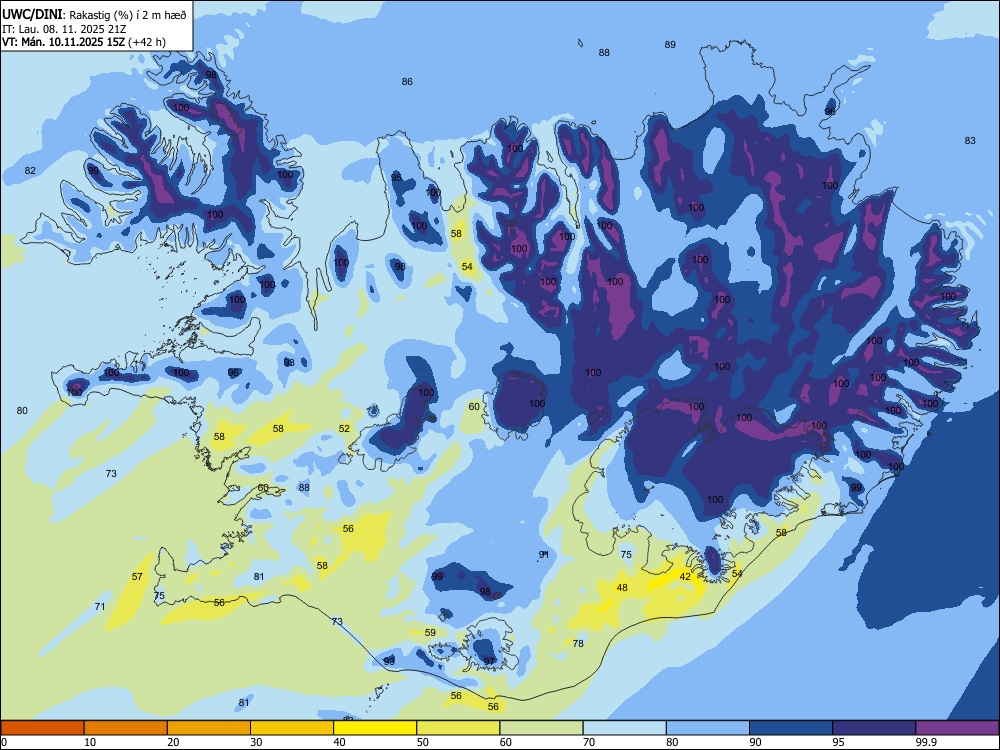Click the map value '95' on the northern peninsula
The image size is (1000, 750).
click(x=396, y=177)
